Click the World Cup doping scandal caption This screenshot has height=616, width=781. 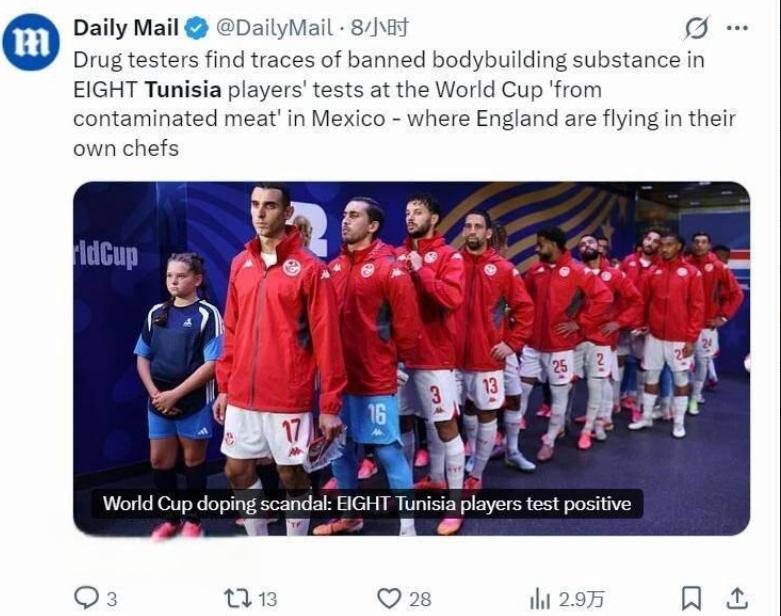tap(367, 503)
